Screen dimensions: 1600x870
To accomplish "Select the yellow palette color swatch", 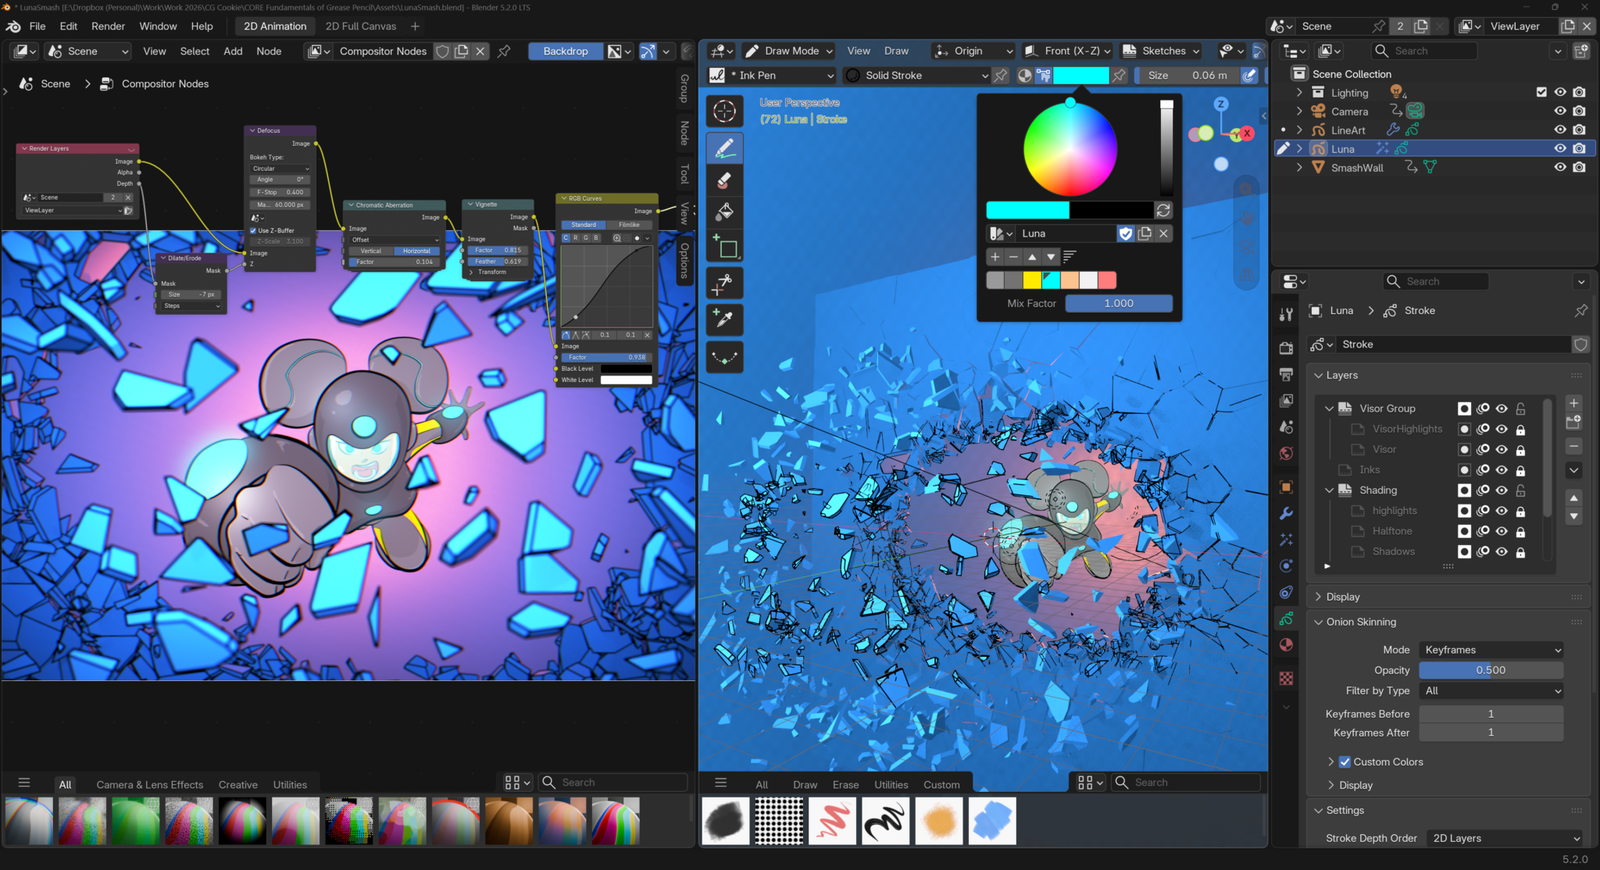I will coord(1032,280).
